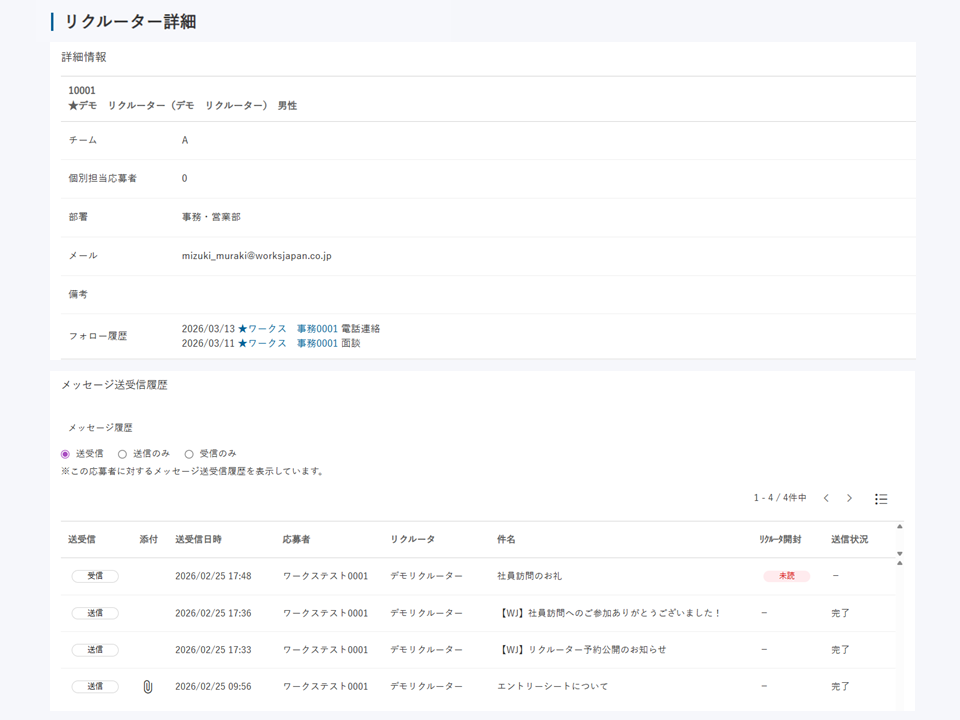The image size is (960, 720).
Task: Click the previous page arrow icon
Action: point(827,498)
